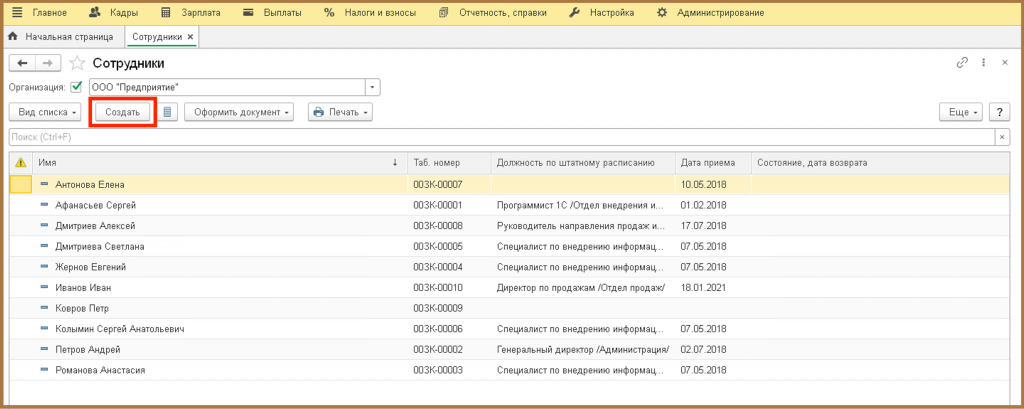Open the Настройка menu section
This screenshot has width=1024, height=409.
pyautogui.click(x=601, y=12)
